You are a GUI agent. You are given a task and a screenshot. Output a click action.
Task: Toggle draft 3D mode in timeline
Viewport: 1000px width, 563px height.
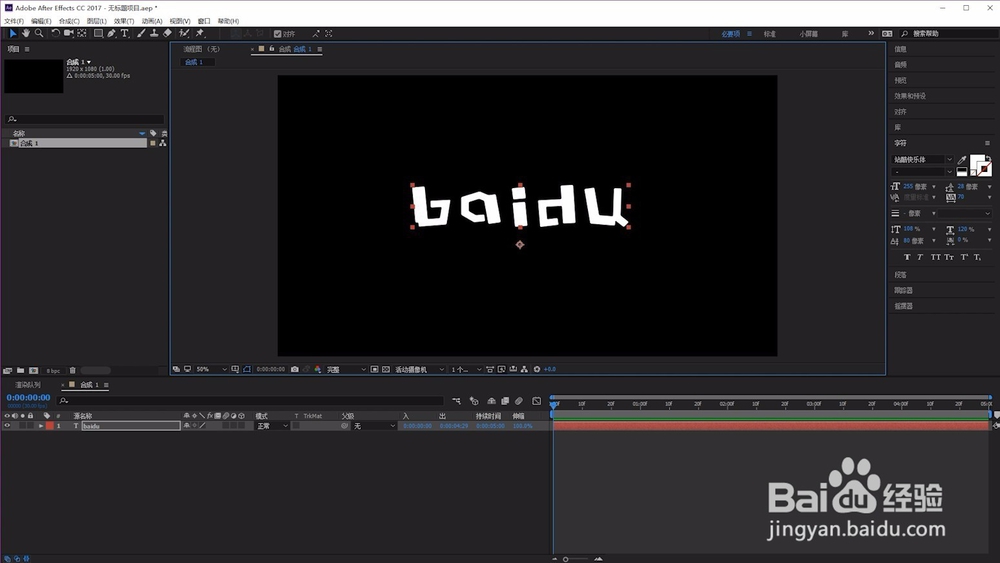(x=474, y=401)
